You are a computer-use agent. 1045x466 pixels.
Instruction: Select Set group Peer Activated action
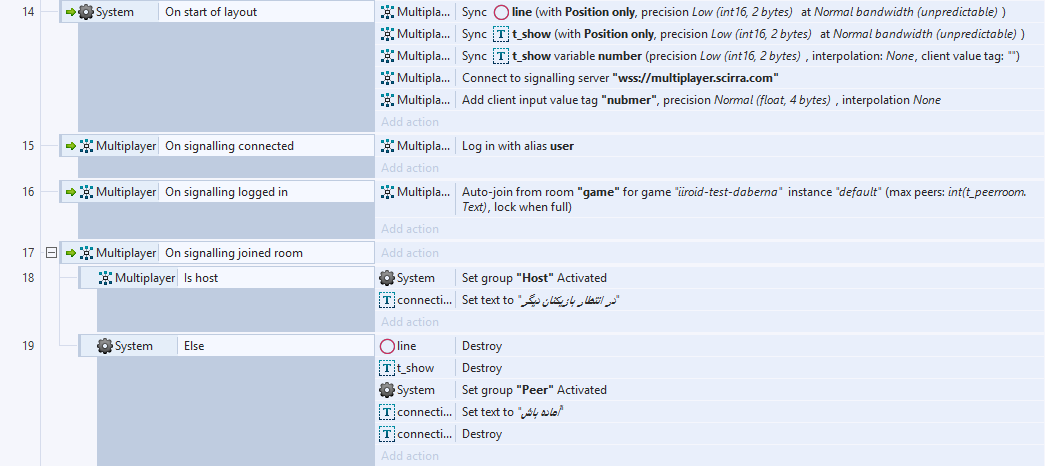534,390
